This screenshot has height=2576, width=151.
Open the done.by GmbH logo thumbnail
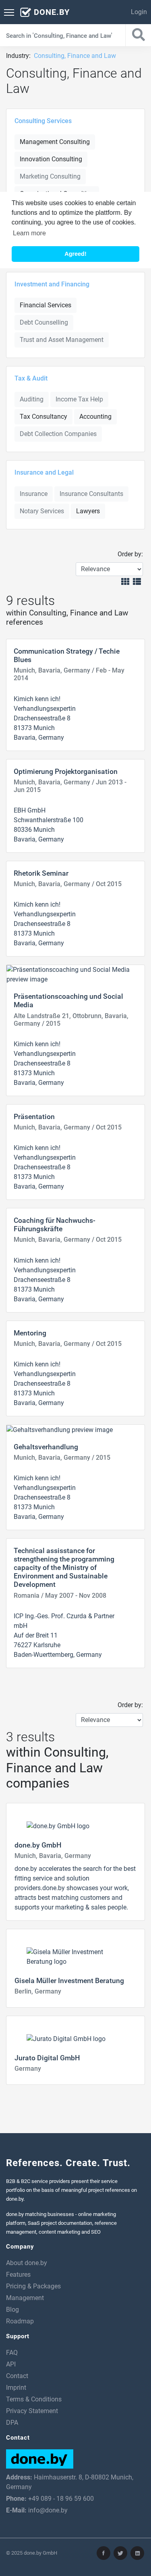click(x=57, y=1825)
